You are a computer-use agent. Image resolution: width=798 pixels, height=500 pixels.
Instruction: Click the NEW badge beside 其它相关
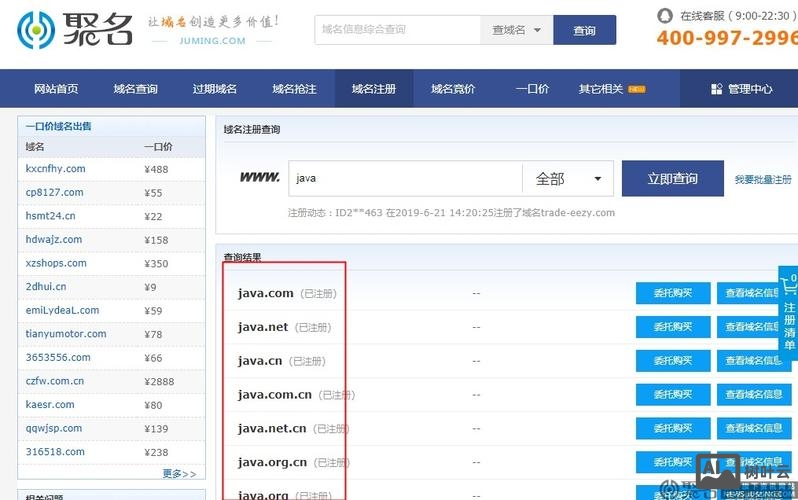coord(636,89)
